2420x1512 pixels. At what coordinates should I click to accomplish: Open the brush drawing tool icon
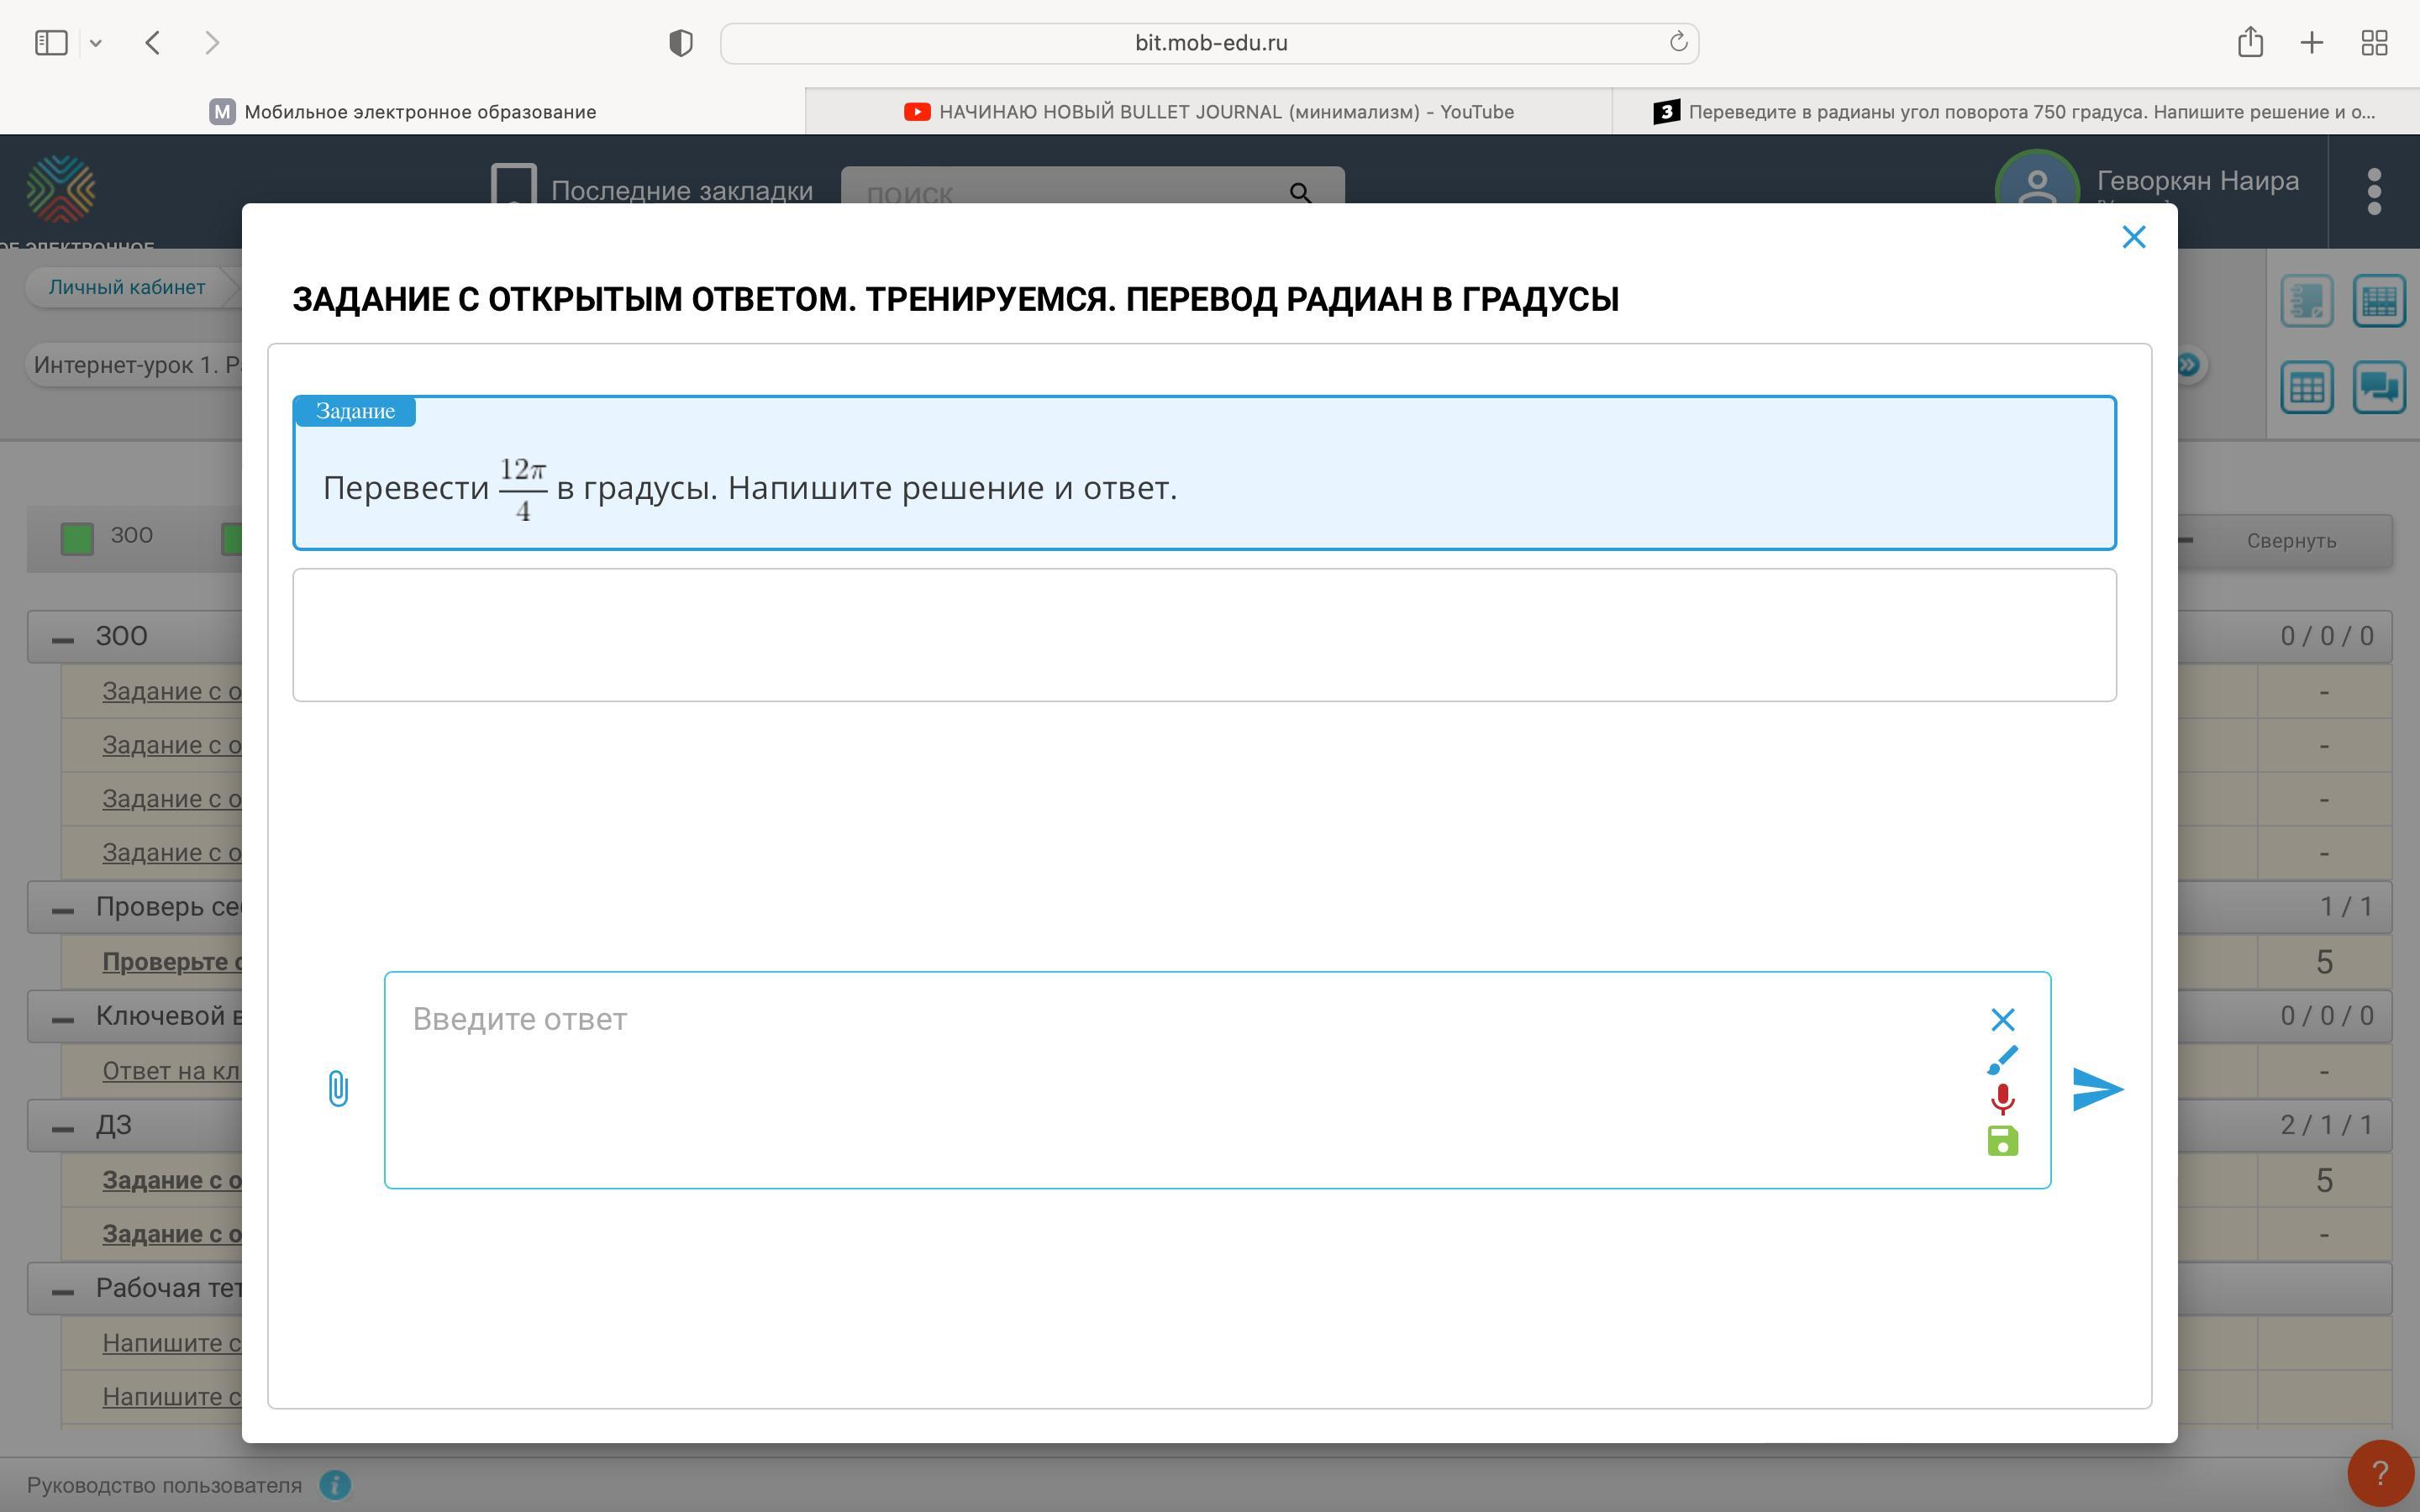click(2002, 1059)
